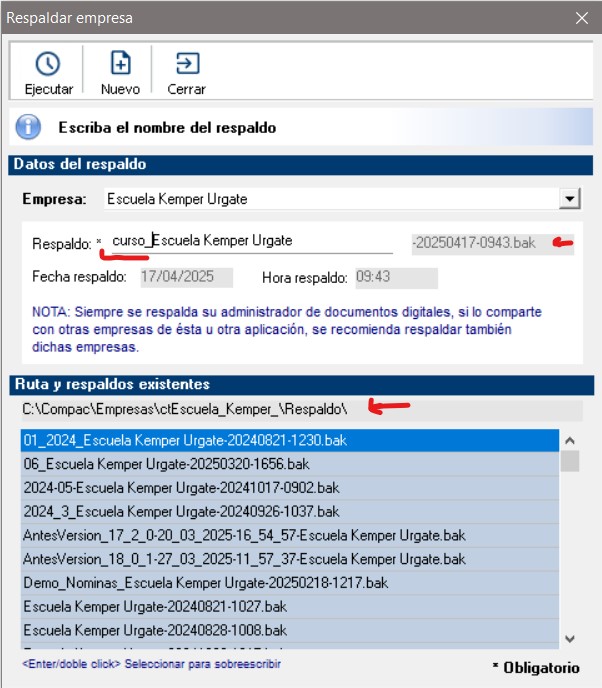The height and width of the screenshot is (688, 602).
Task: Select Escuela Kemper Urgate-20240828-1008.bak backup
Action: (155, 630)
